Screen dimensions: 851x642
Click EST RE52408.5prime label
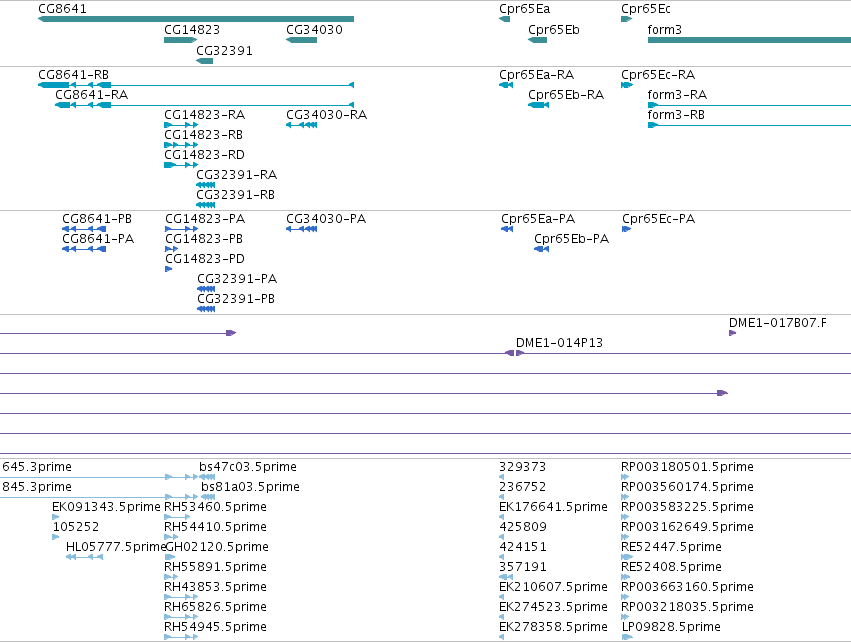[671, 567]
